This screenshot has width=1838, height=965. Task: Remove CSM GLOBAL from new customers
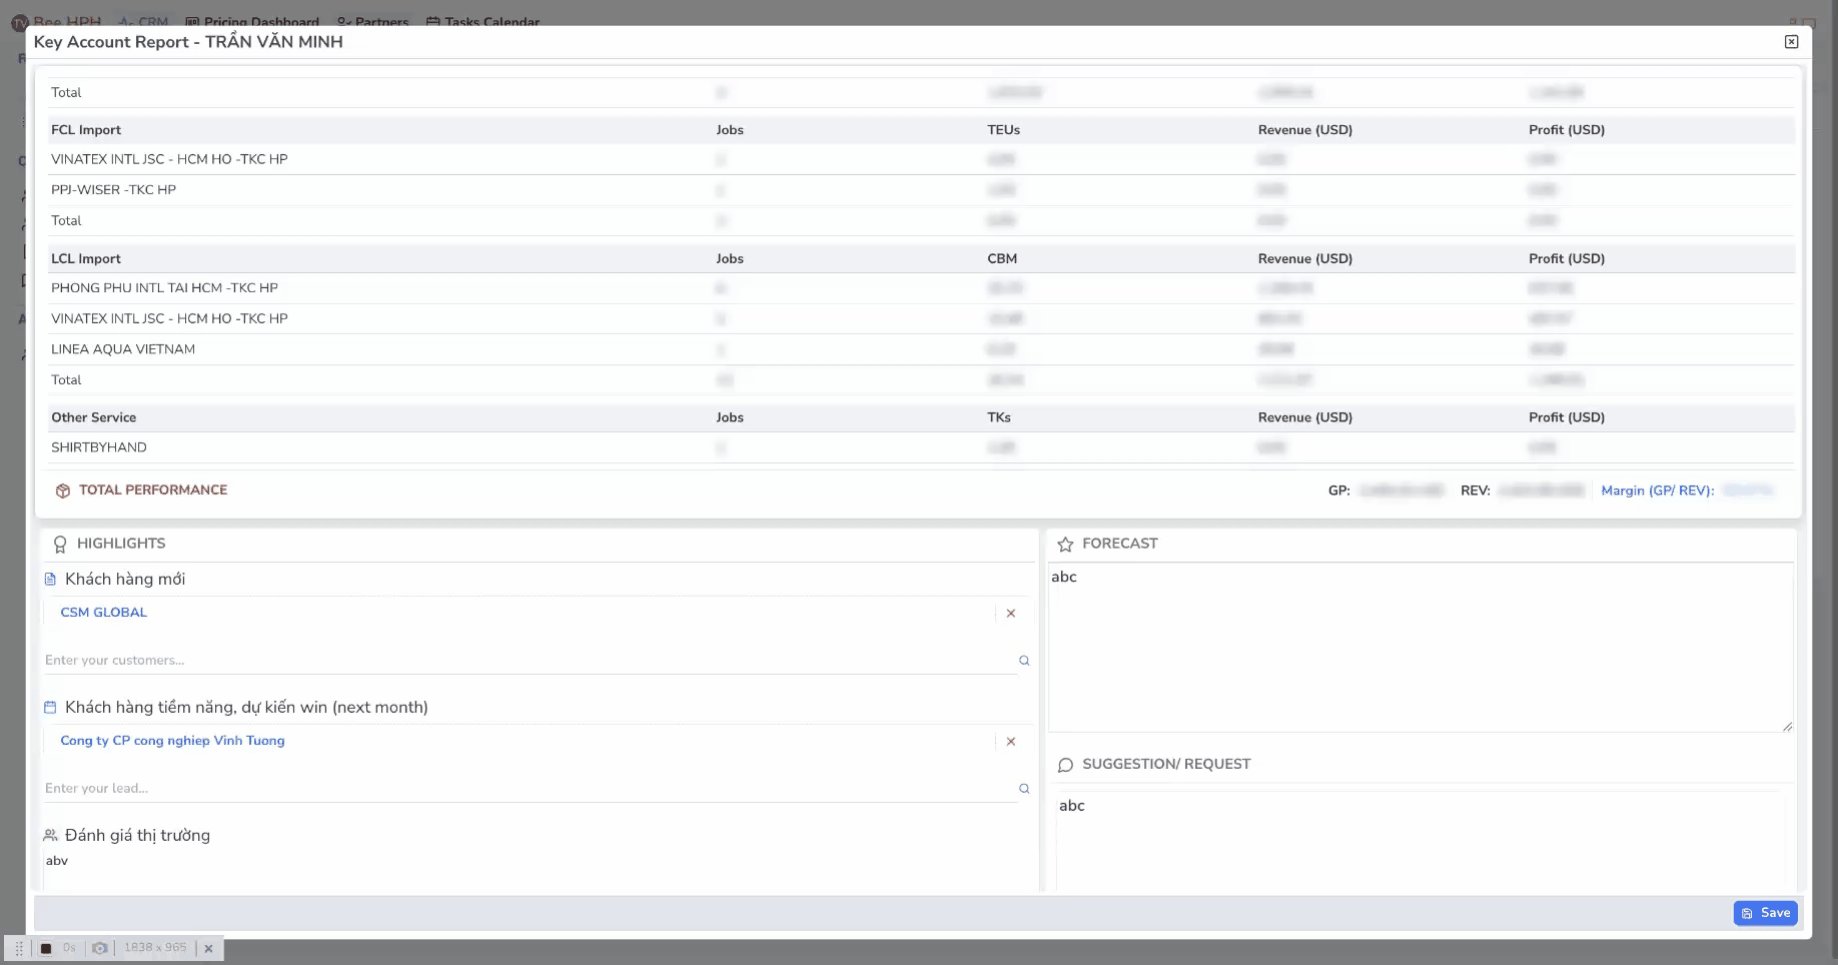1011,613
